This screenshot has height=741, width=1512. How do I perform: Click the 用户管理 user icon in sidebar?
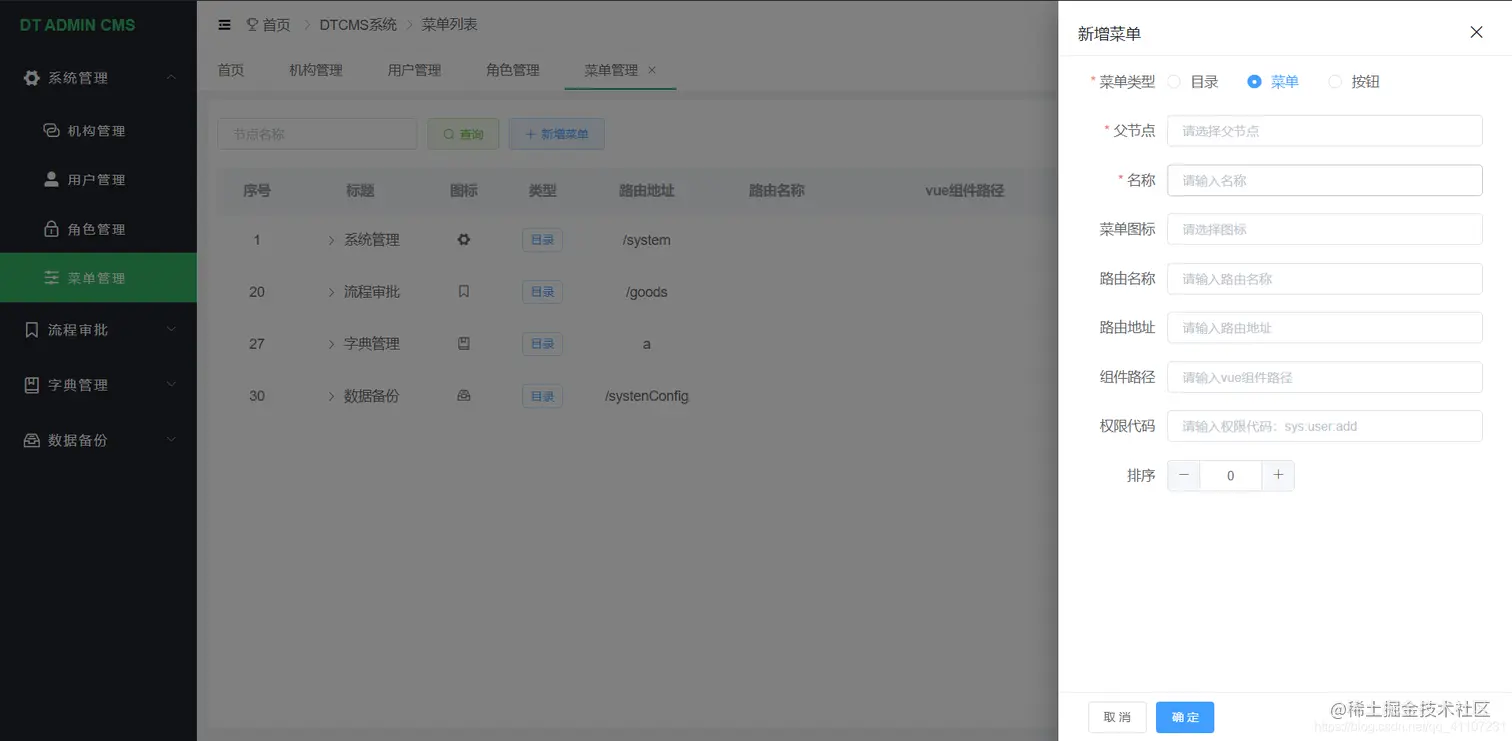pyautogui.click(x=52, y=179)
